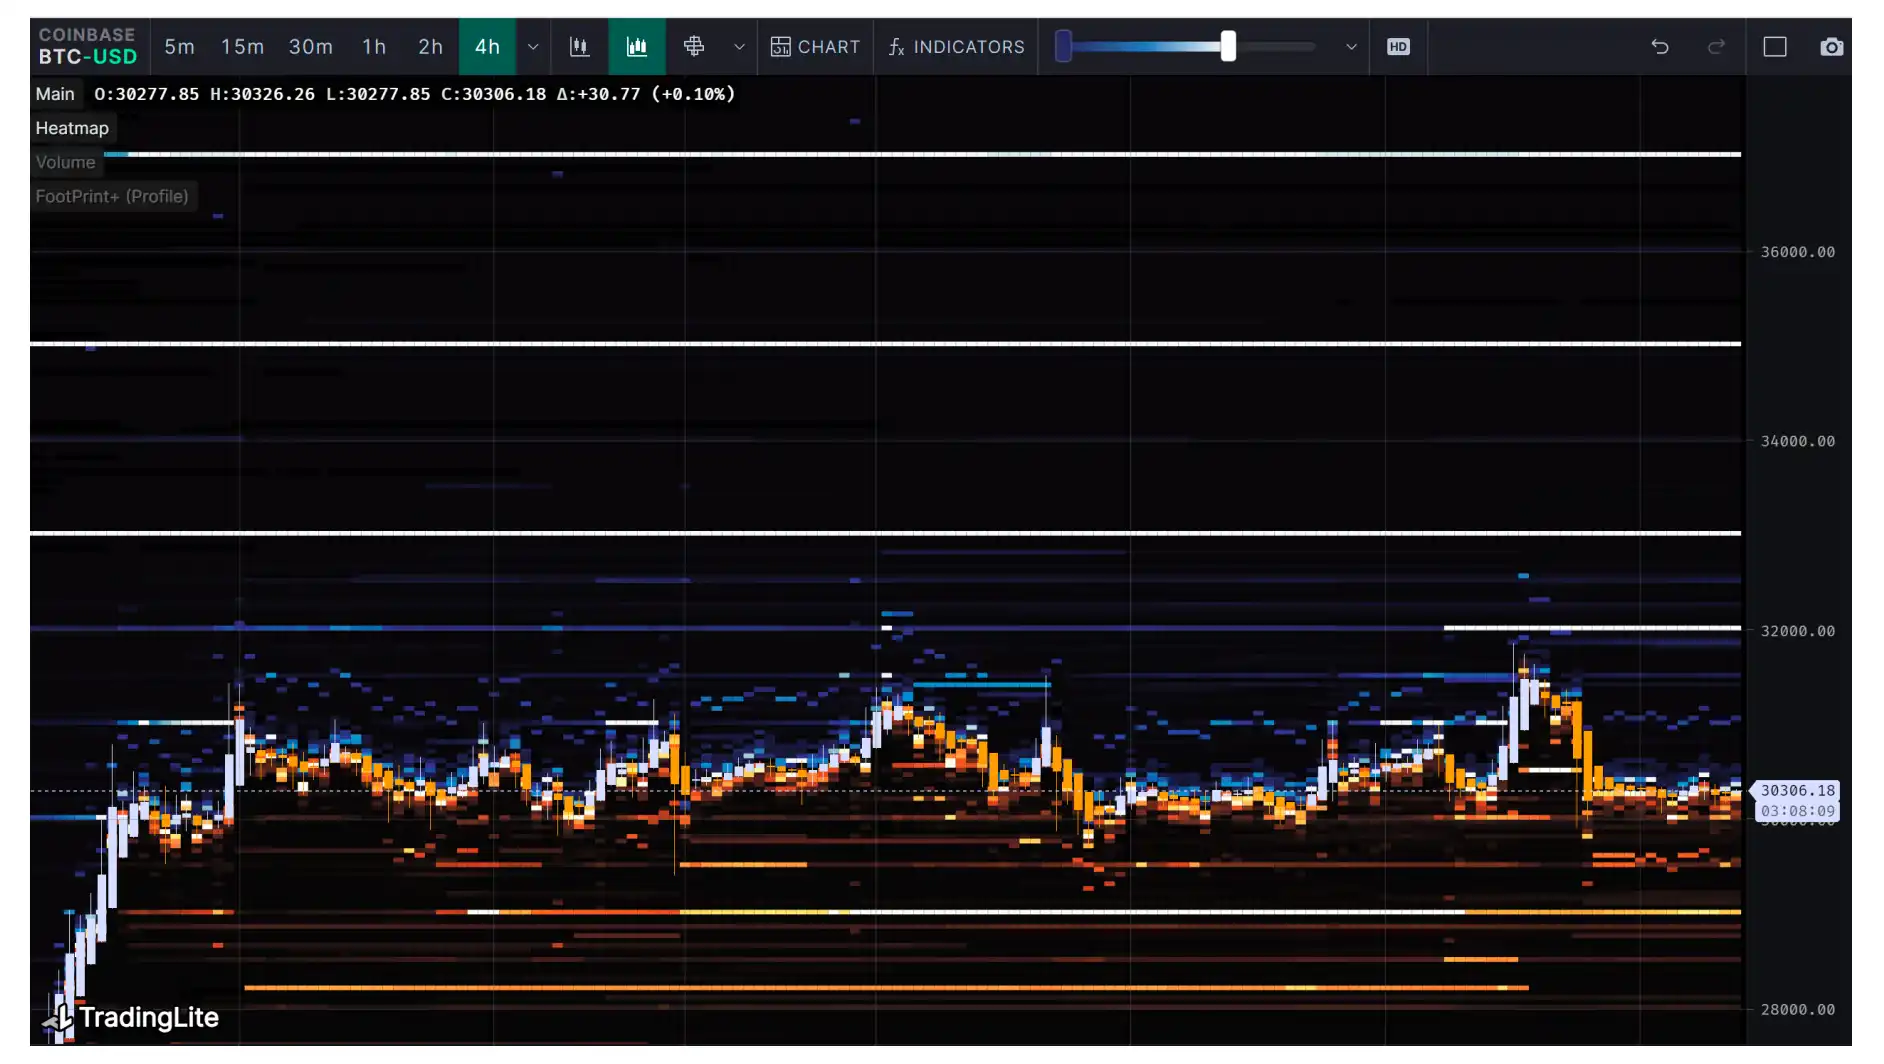Click the heatmap slider's left handle
The image size is (1884, 1064).
pyautogui.click(x=1064, y=46)
